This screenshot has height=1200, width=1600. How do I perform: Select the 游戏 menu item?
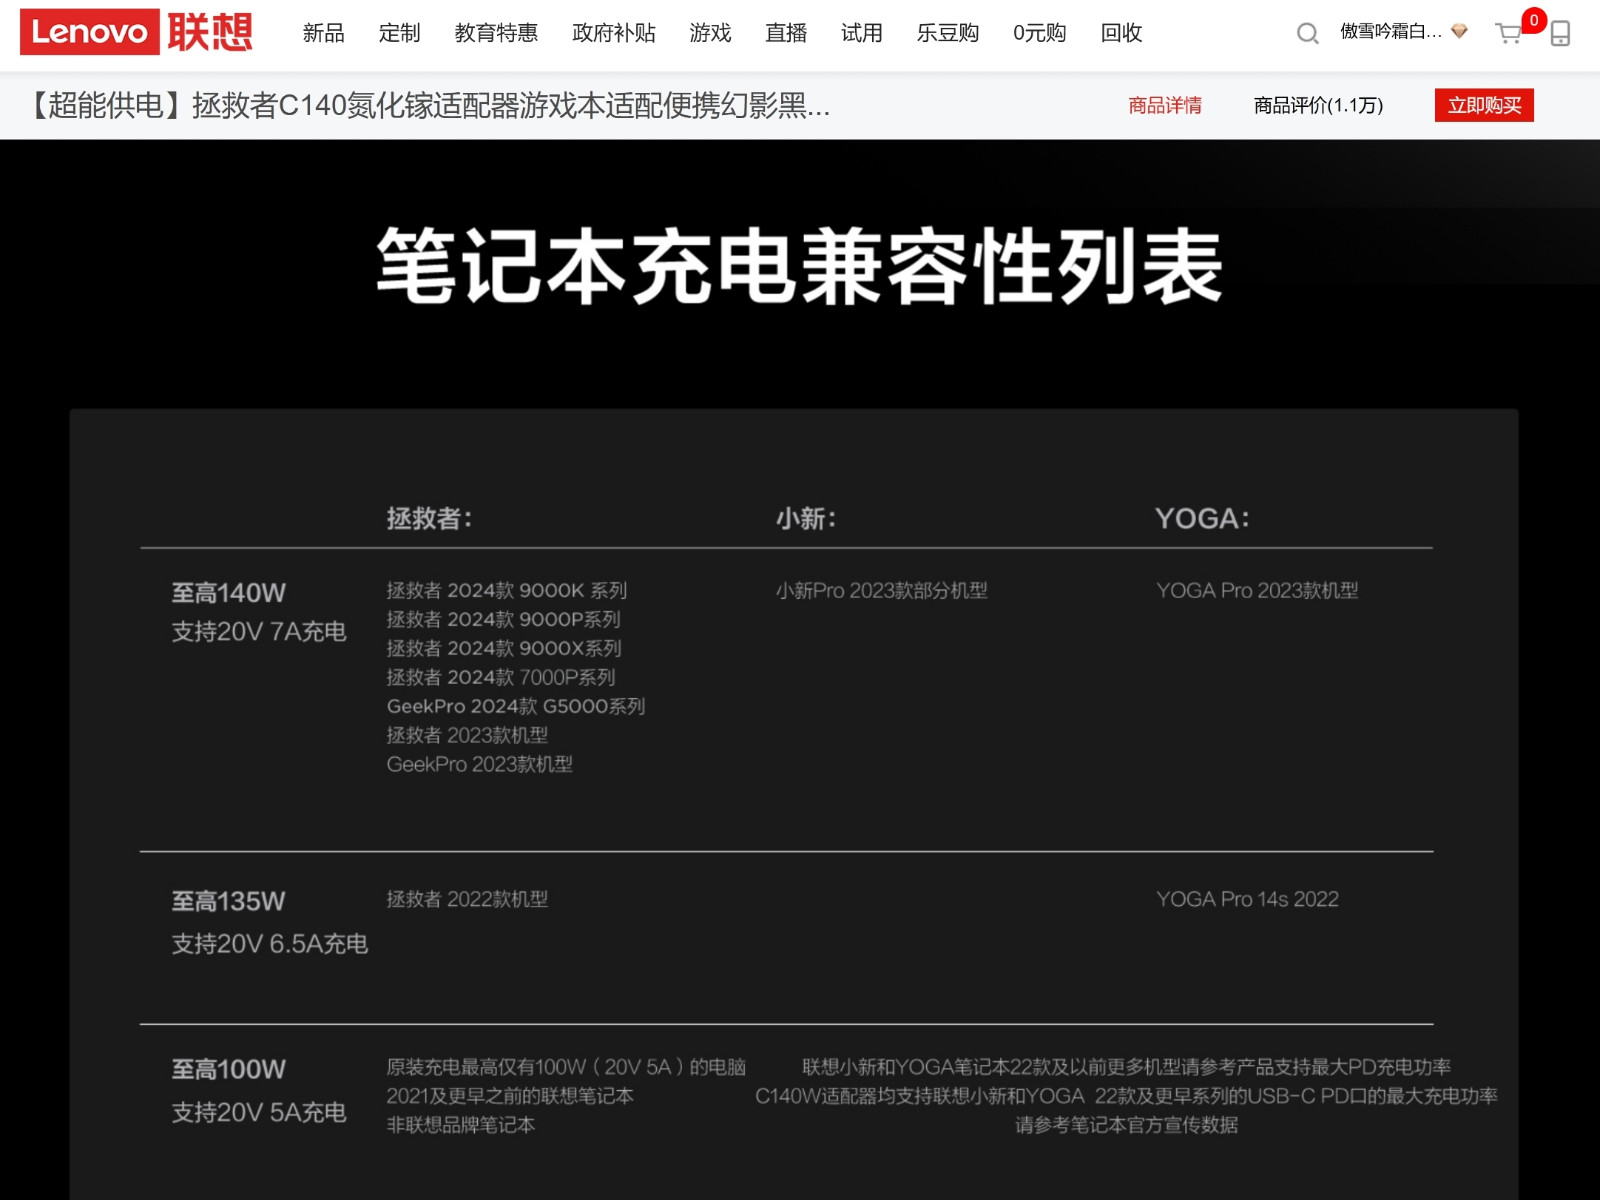click(x=710, y=33)
